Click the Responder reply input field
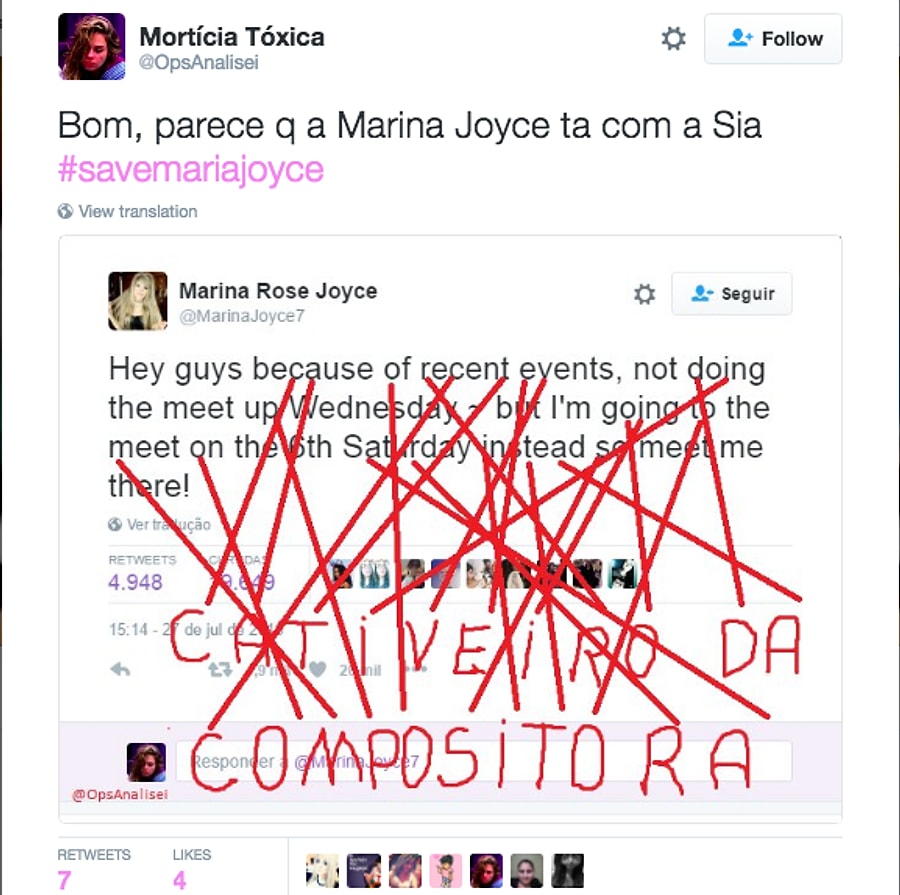This screenshot has height=895, width=900. [x=484, y=761]
